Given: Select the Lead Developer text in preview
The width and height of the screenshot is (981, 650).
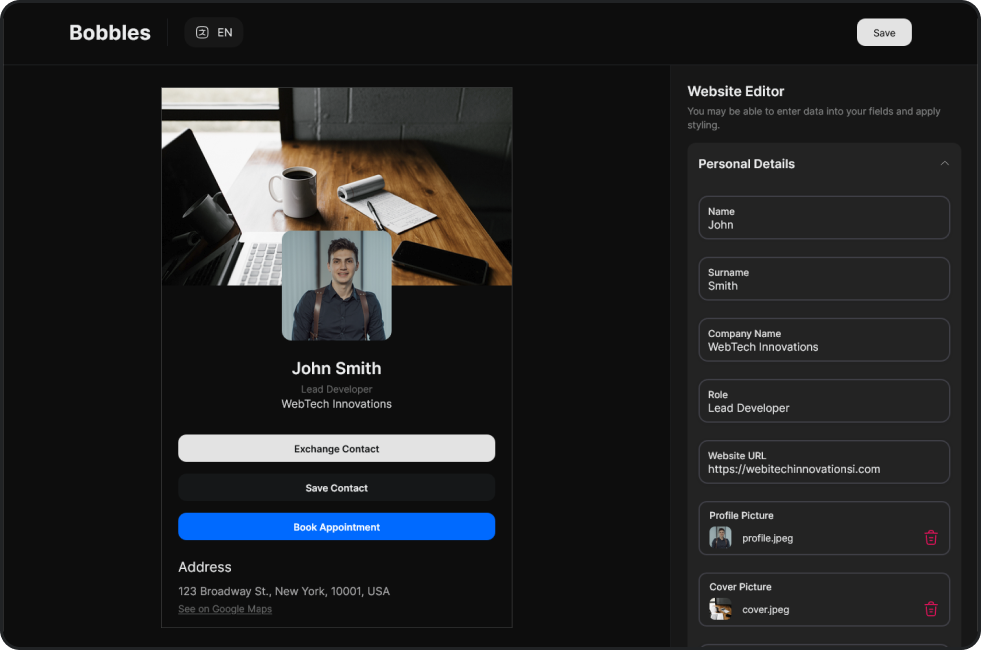Looking at the screenshot, I should click(337, 389).
